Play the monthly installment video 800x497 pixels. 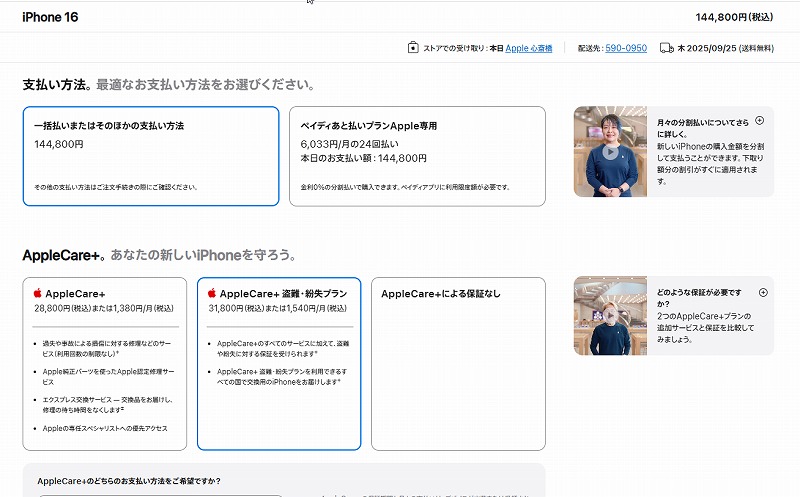point(610,152)
